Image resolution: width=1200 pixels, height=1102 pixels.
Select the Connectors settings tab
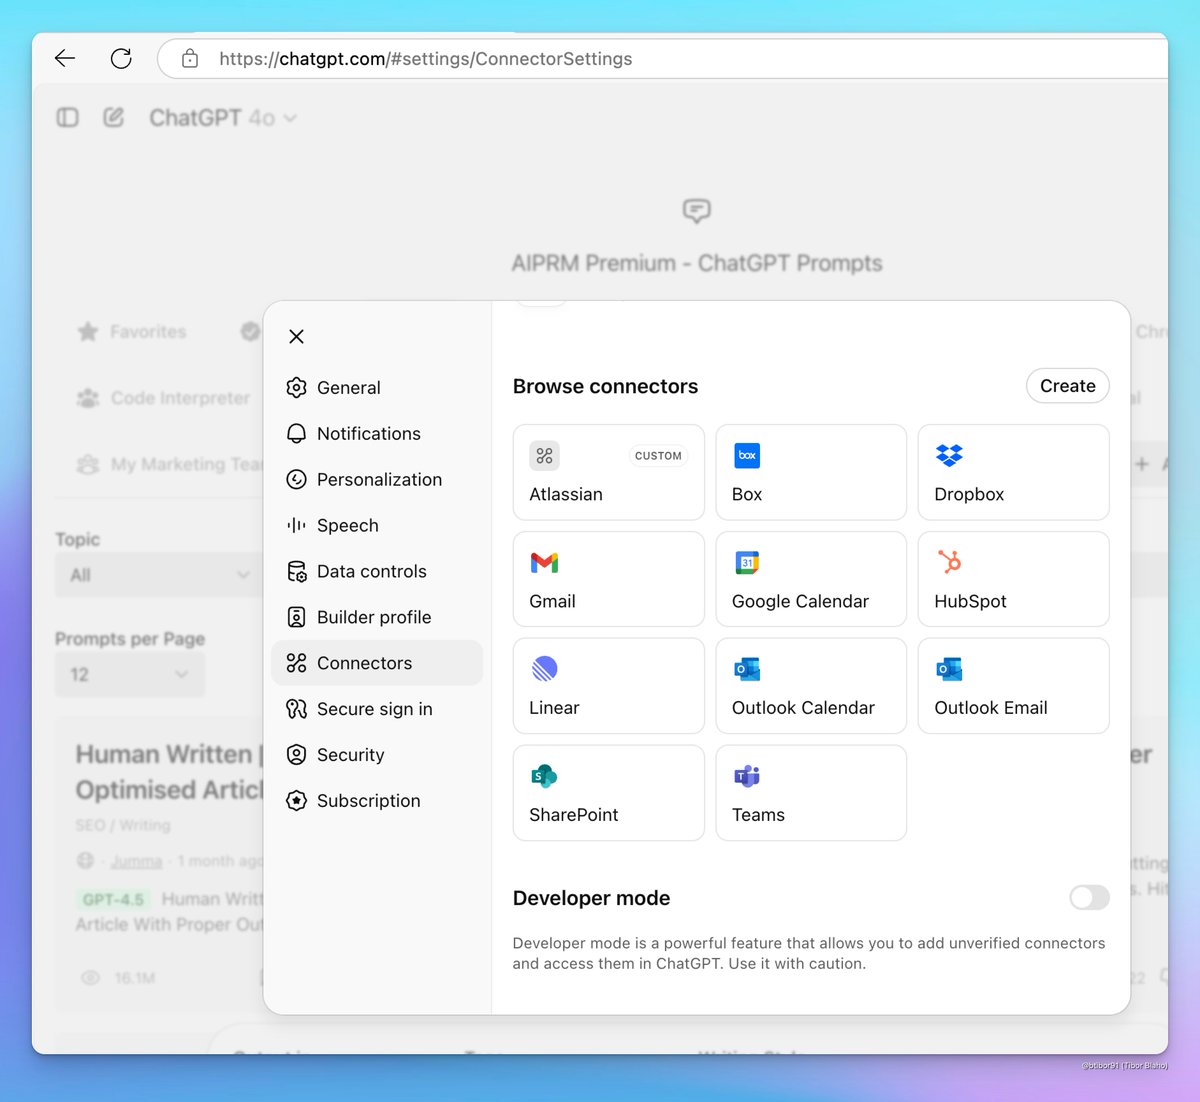coord(377,663)
